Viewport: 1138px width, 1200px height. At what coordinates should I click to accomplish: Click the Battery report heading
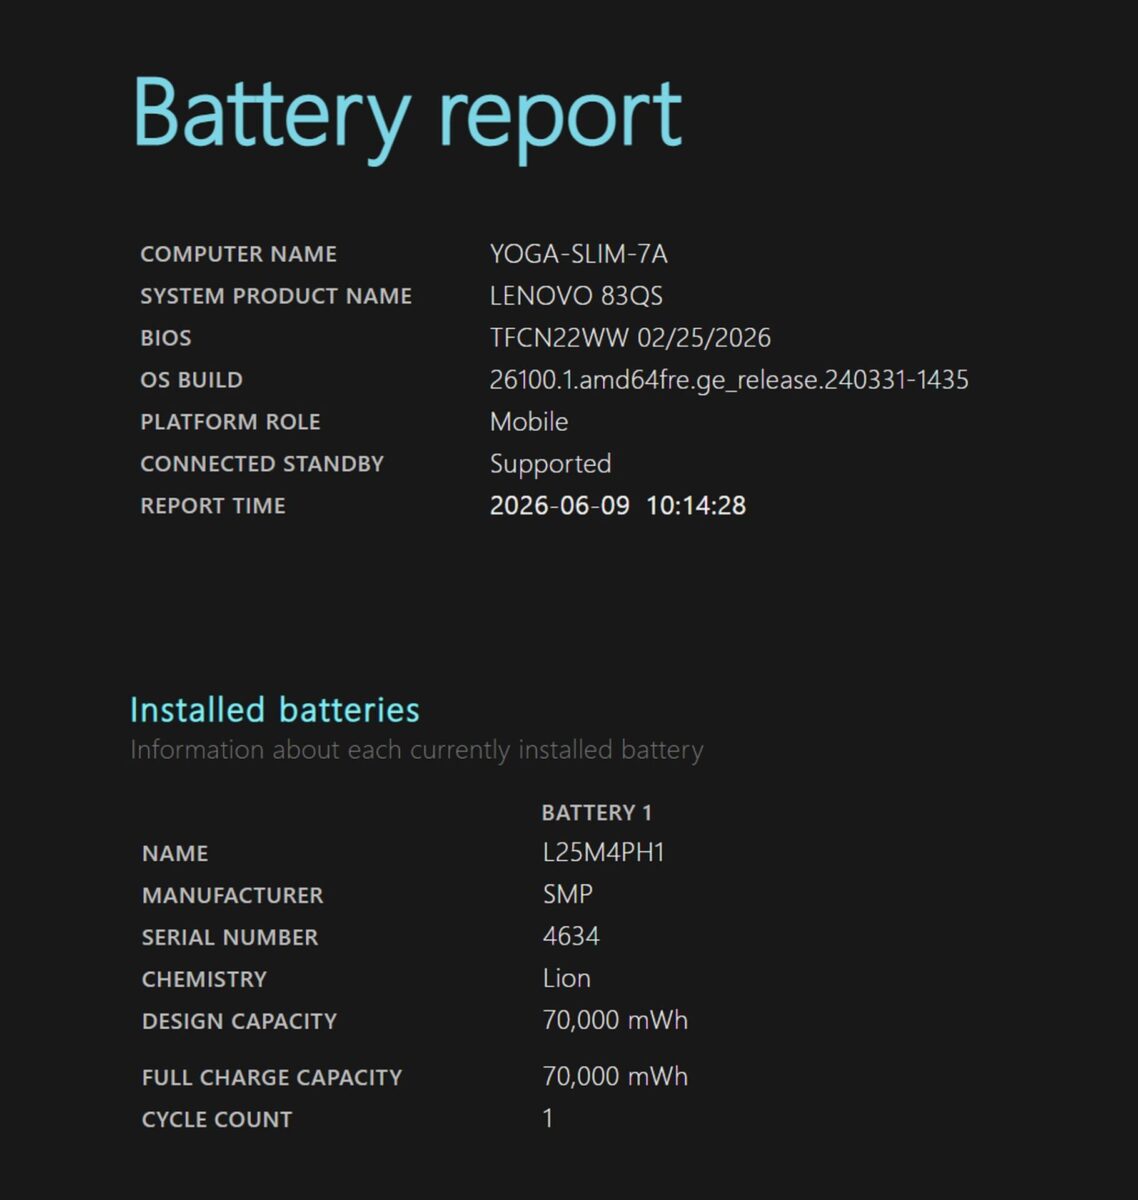pyautogui.click(x=407, y=117)
